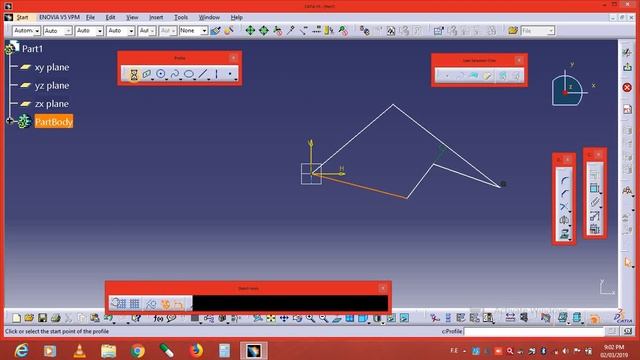This screenshot has height=360, width=640.
Task: Click the Print icon on bottom toolbar
Action: [x=56, y=318]
